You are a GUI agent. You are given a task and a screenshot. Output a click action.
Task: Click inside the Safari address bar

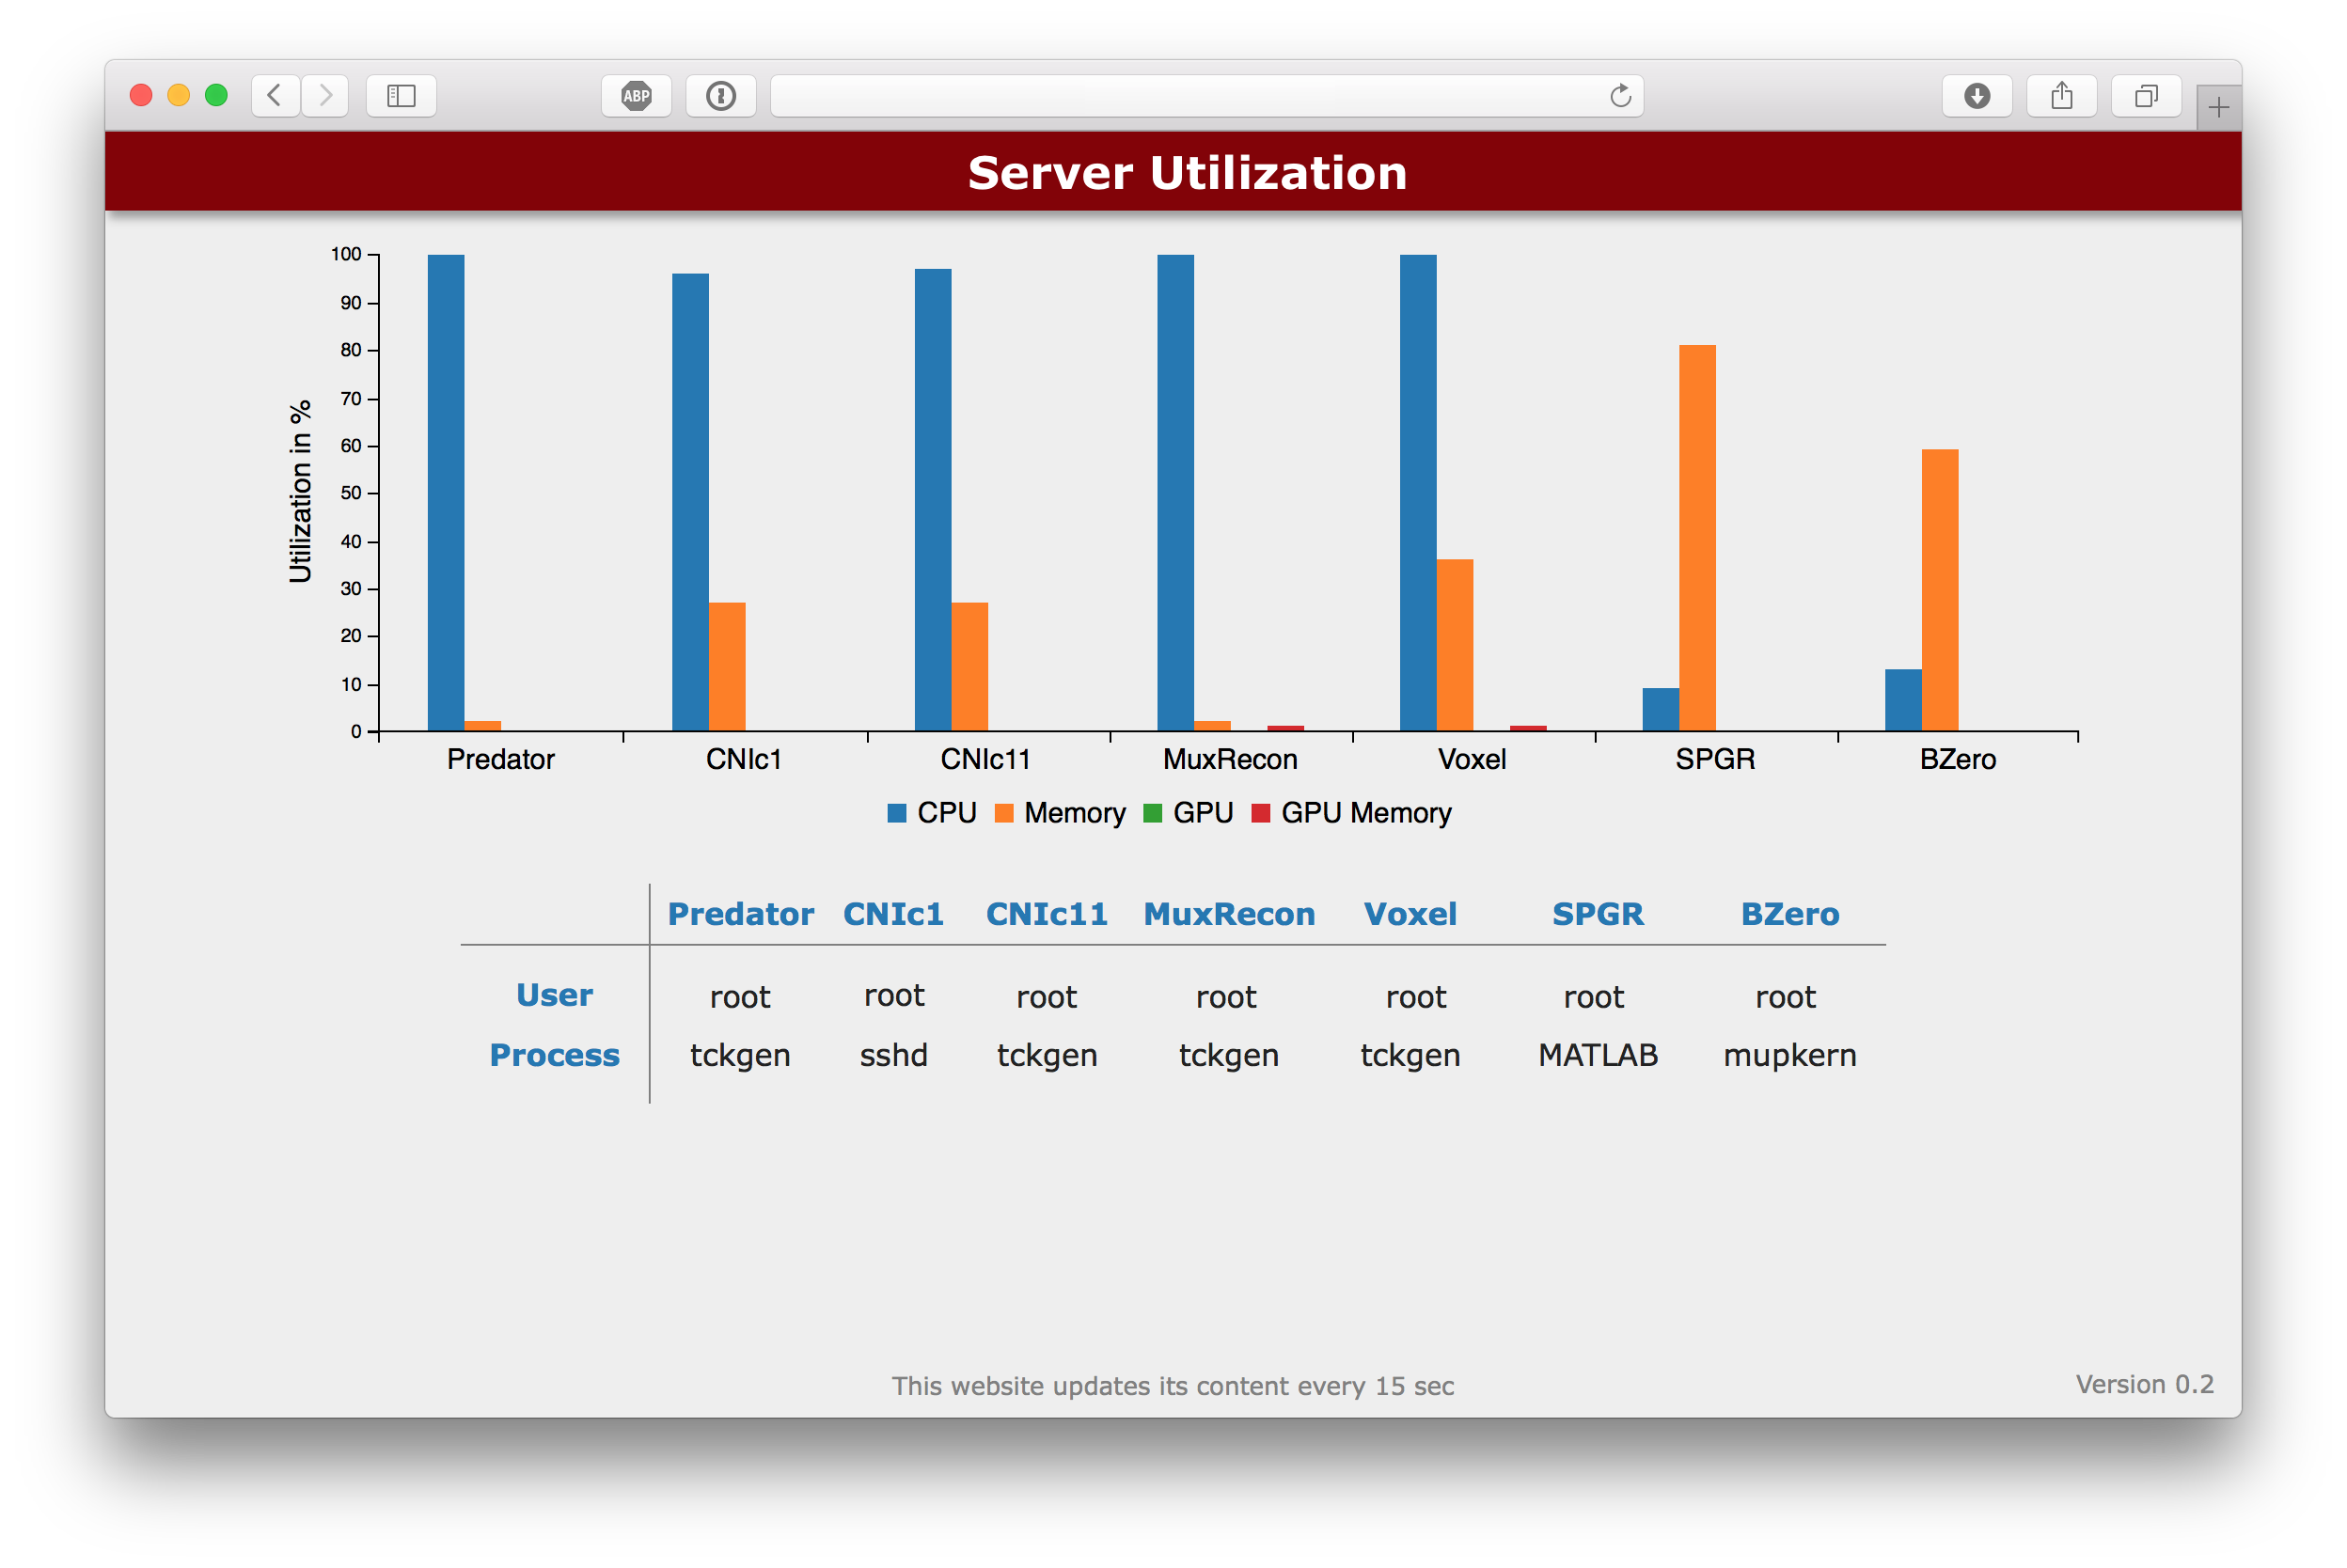click(1180, 96)
